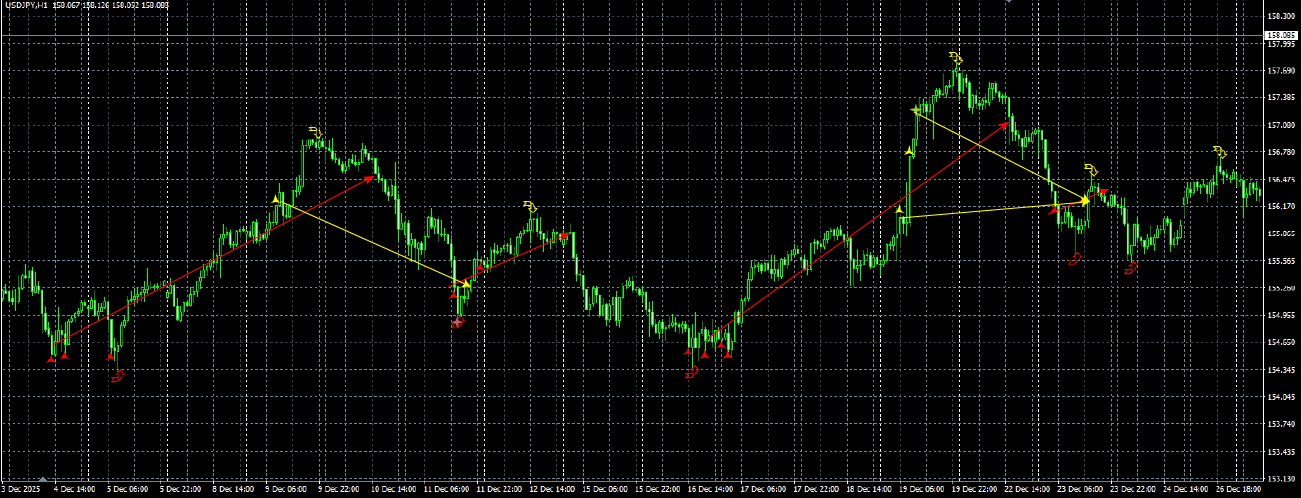Select the red cross marker at the 11 Dec low
Viewport: 1302px width, 498px height.
tap(458, 322)
